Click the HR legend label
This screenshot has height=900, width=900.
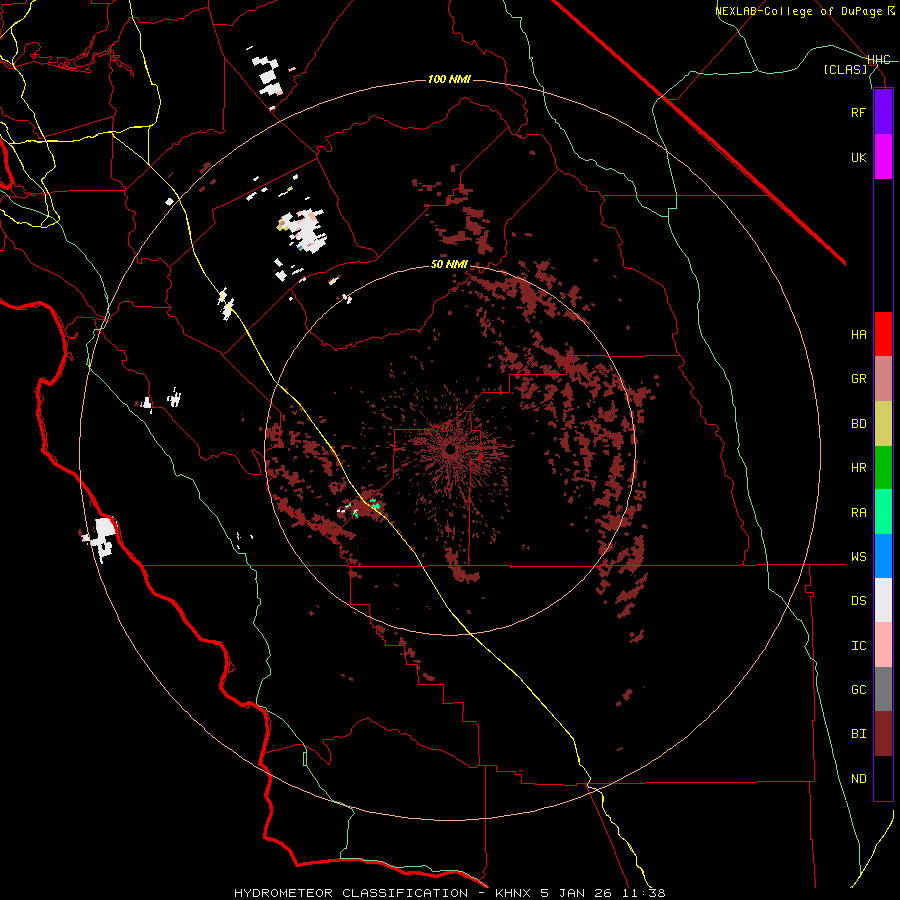tap(858, 468)
